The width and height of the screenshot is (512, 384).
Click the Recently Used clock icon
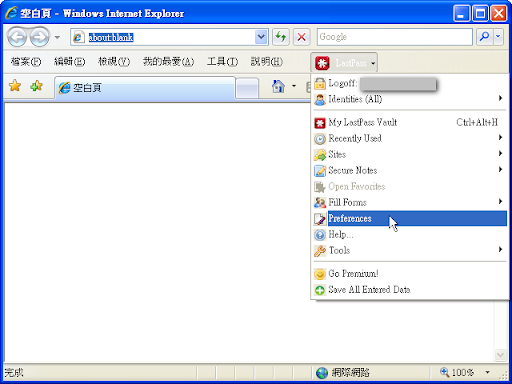pos(320,139)
